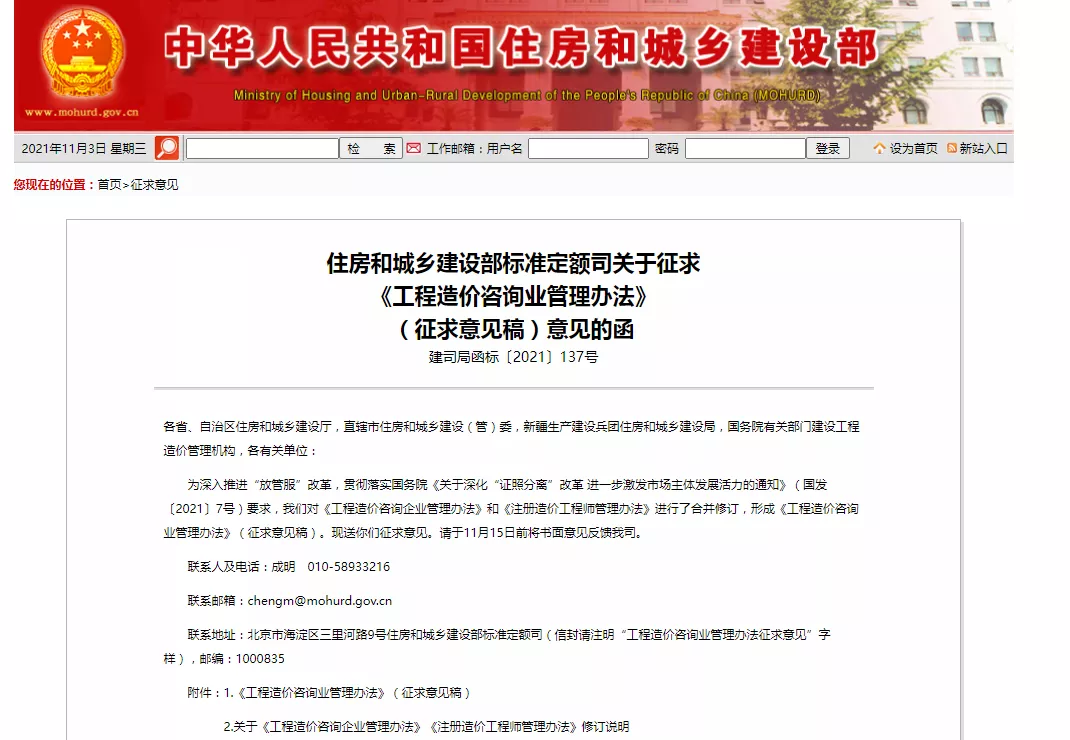
Task: Click the orange magnifier search icon
Action: [x=167, y=148]
